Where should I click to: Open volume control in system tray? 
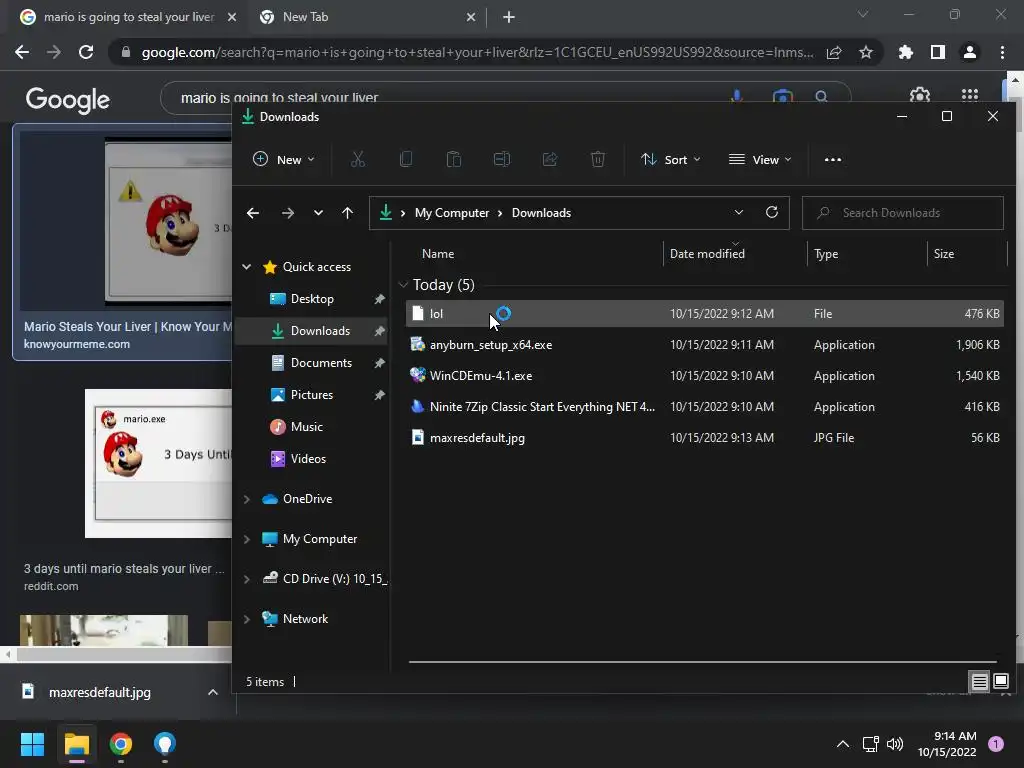tap(895, 744)
